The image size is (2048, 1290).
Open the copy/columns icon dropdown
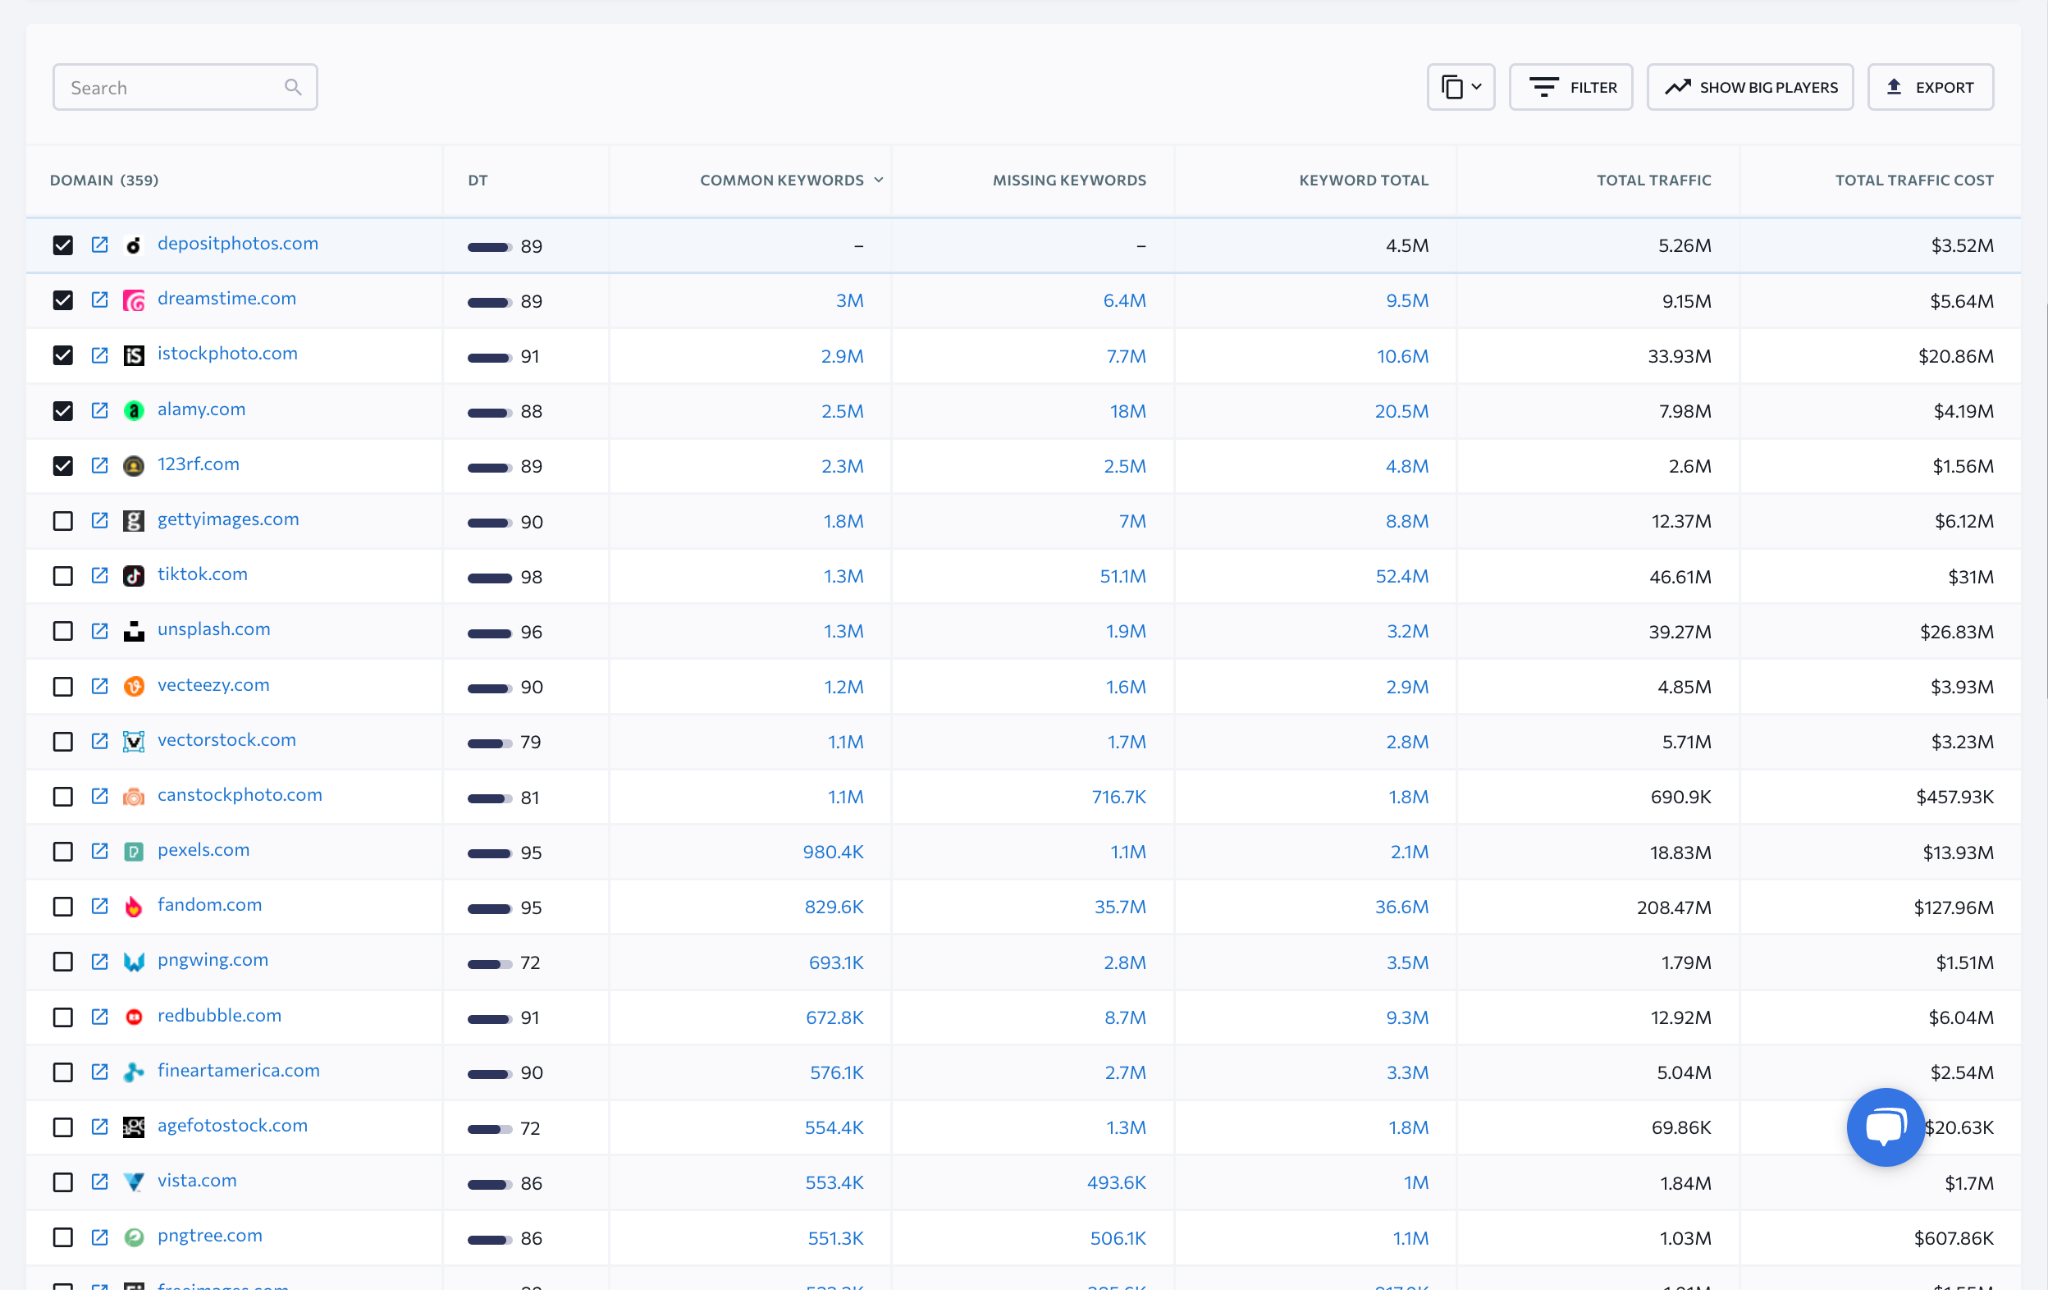pyautogui.click(x=1459, y=86)
